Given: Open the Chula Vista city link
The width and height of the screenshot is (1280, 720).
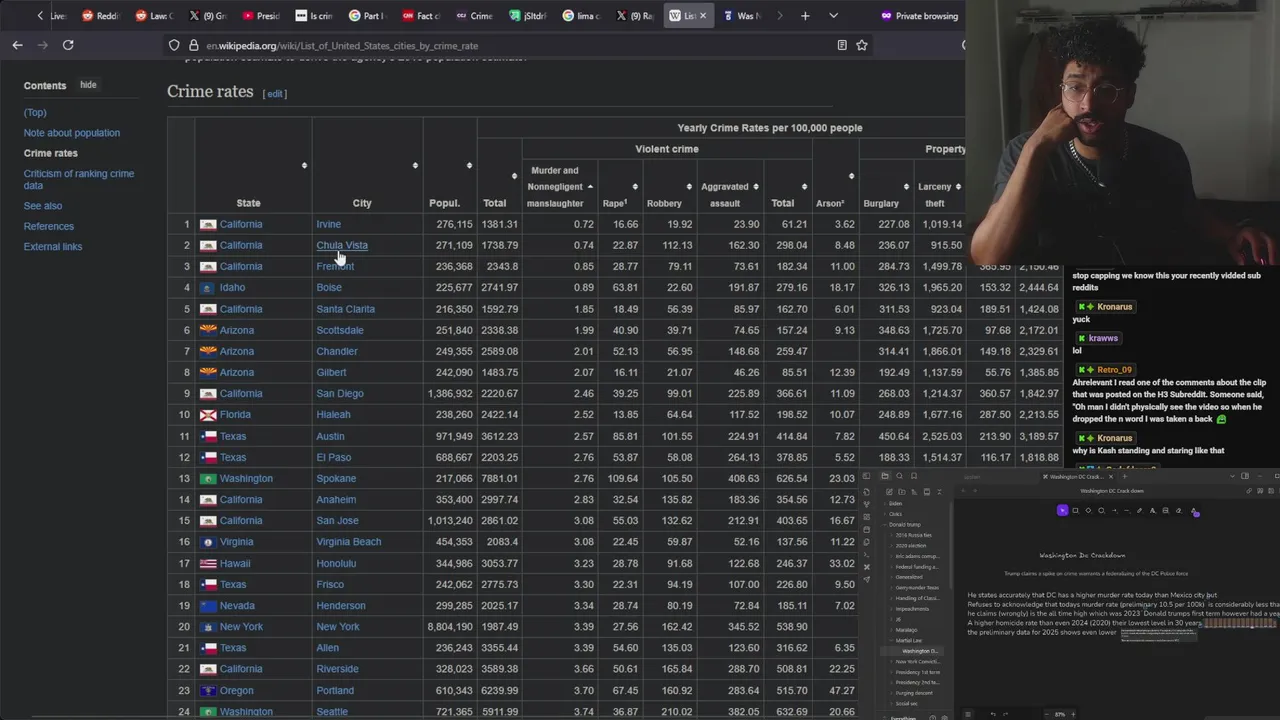Looking at the screenshot, I should (x=342, y=245).
